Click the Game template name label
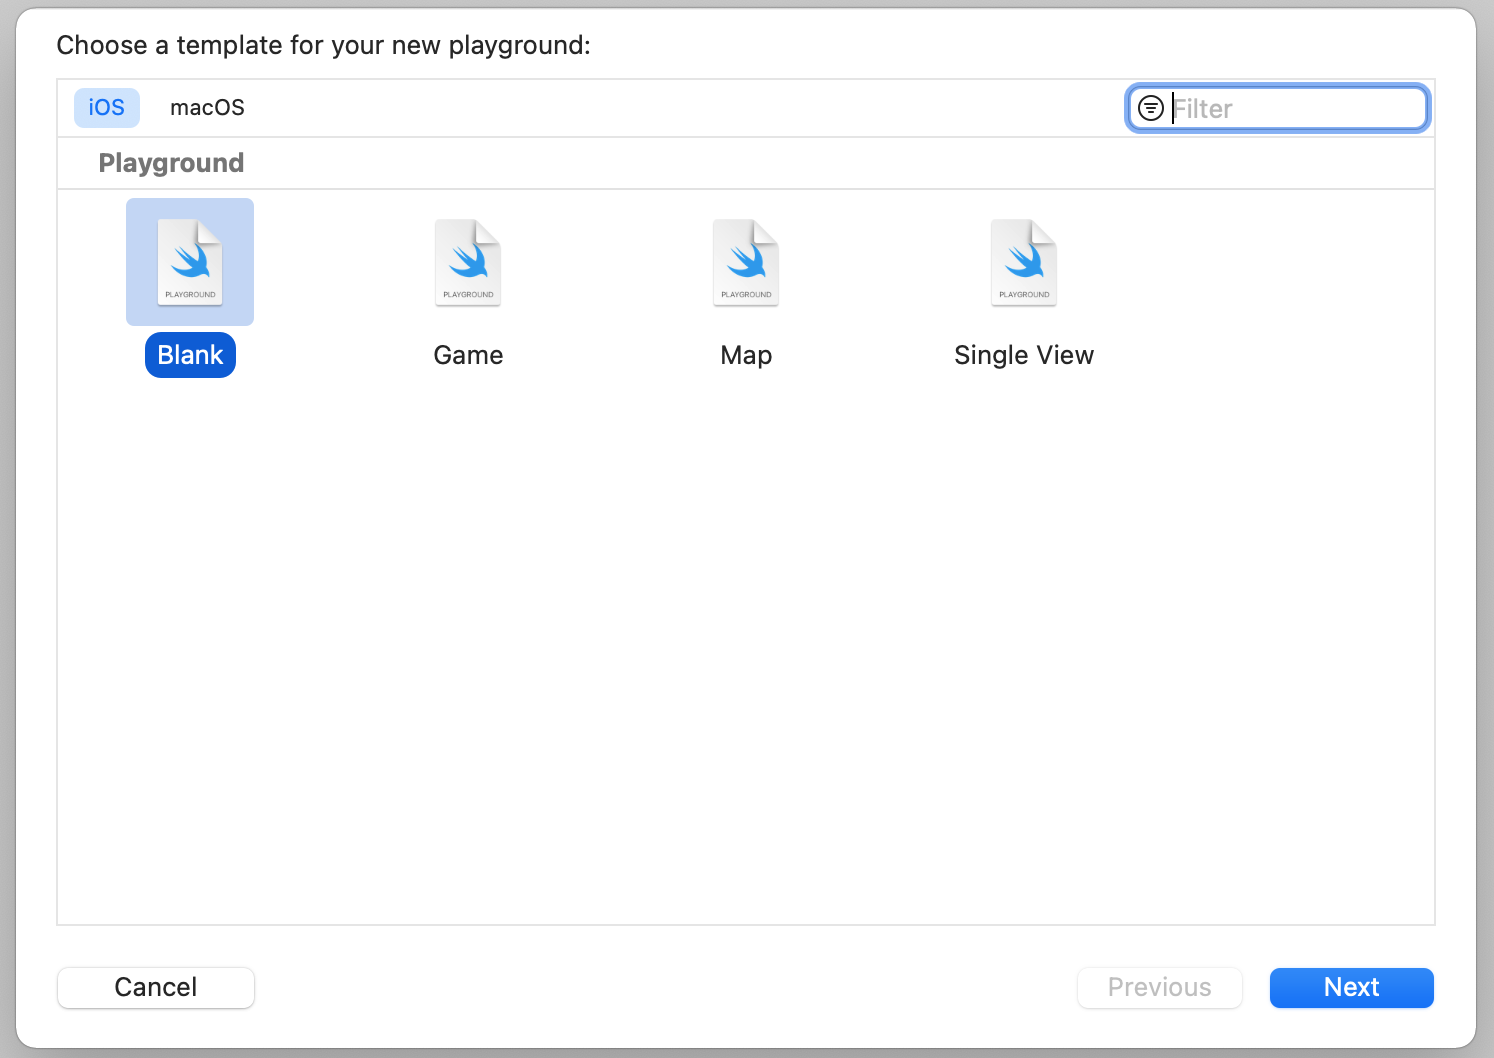This screenshot has height=1058, width=1494. pyautogui.click(x=468, y=354)
